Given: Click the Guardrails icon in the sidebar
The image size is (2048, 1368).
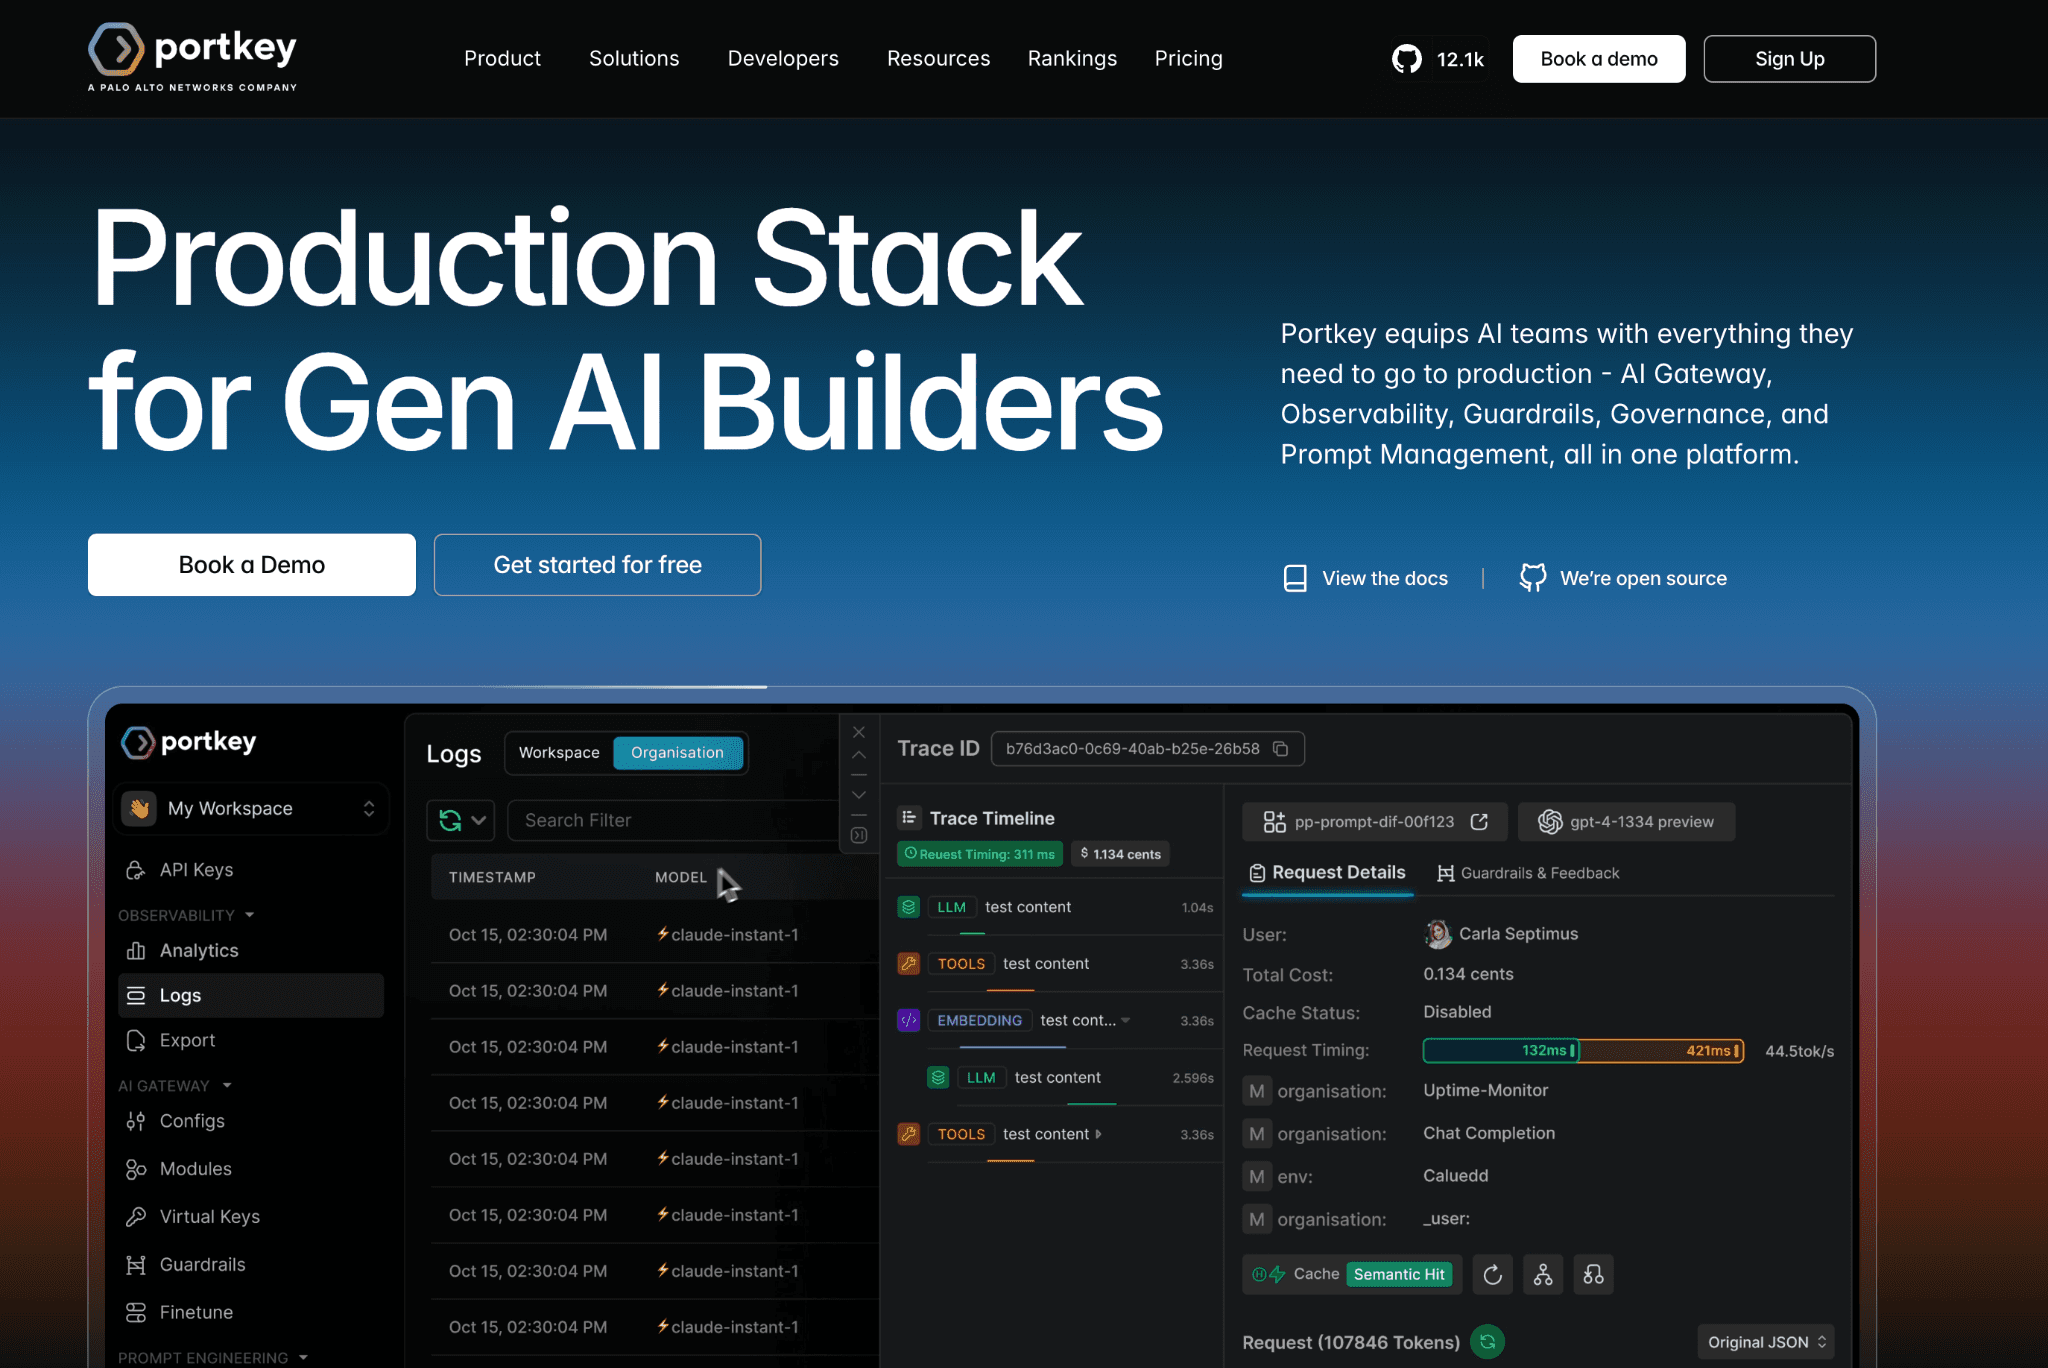Looking at the screenshot, I should click(136, 1265).
